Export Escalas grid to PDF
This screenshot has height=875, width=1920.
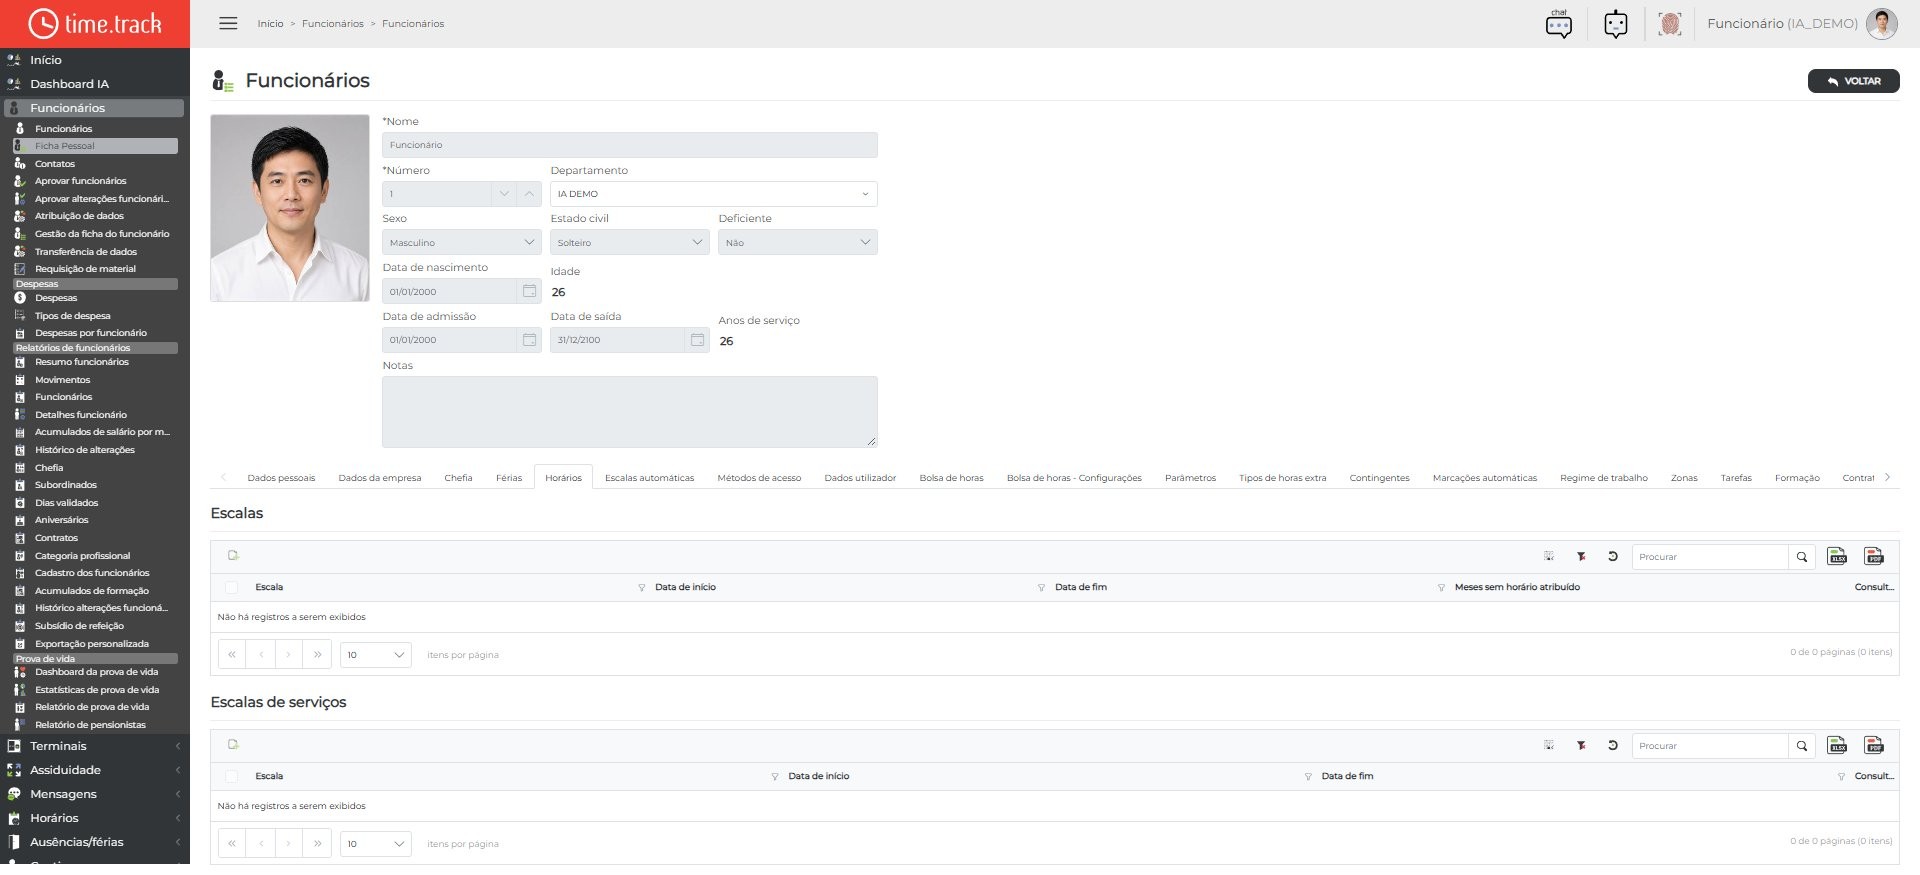click(1874, 557)
